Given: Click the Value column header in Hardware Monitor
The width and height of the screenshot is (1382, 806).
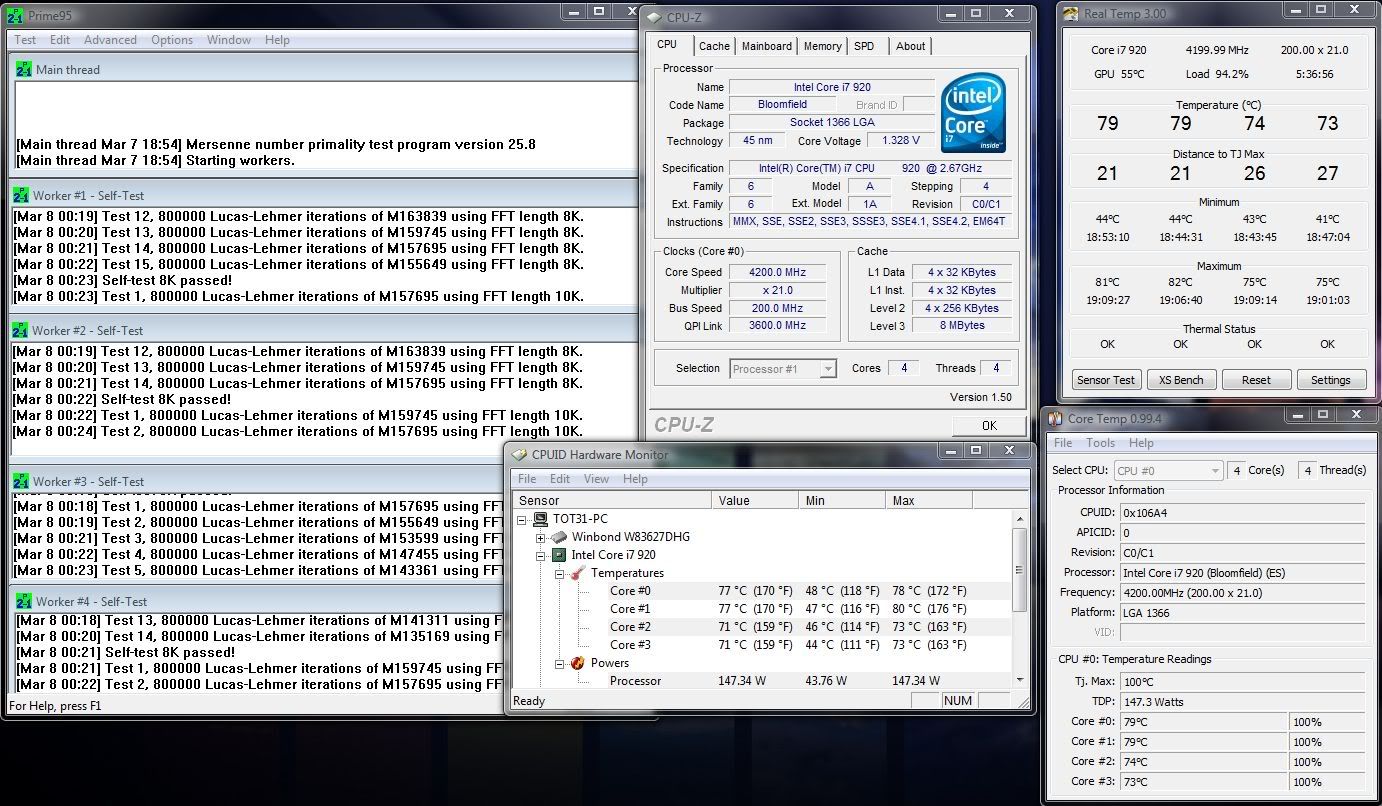Looking at the screenshot, I should click(x=755, y=500).
